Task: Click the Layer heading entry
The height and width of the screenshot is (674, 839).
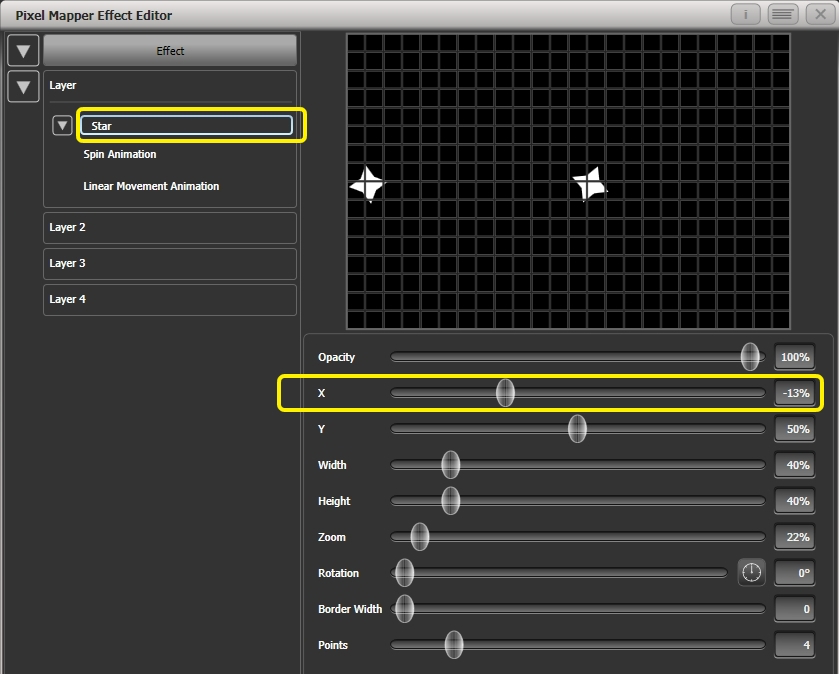Action: point(170,85)
